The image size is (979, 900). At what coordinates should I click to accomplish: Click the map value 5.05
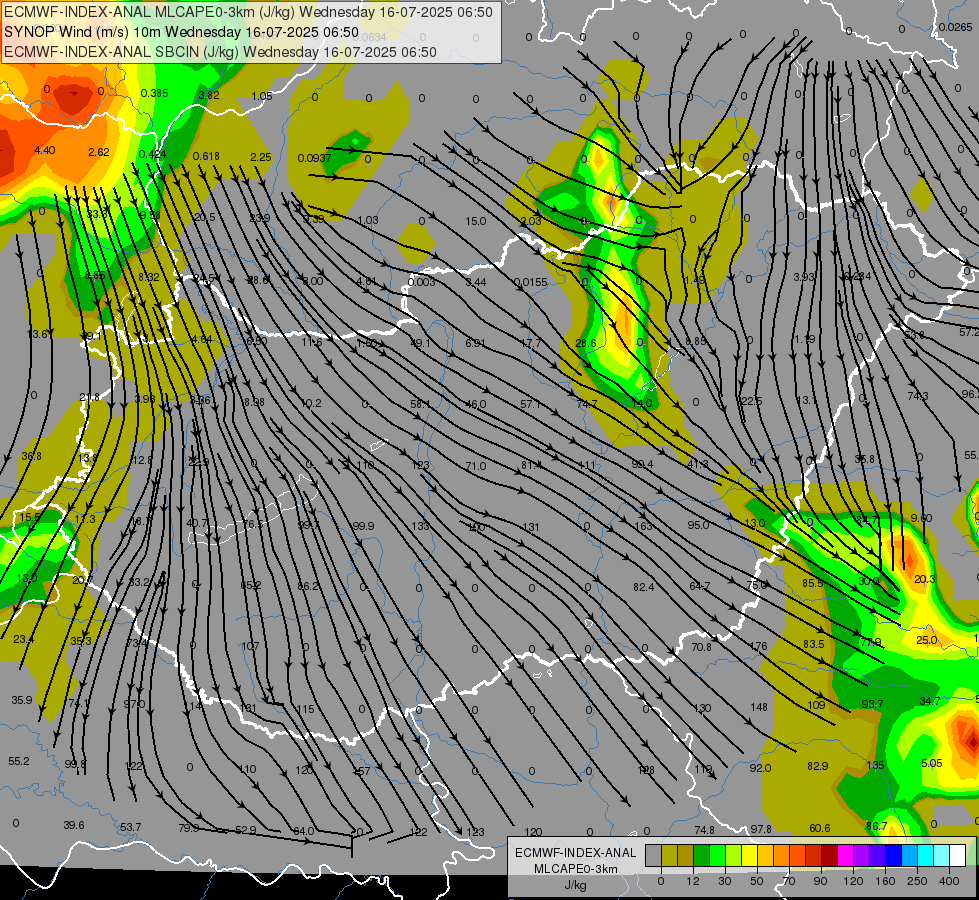point(932,763)
